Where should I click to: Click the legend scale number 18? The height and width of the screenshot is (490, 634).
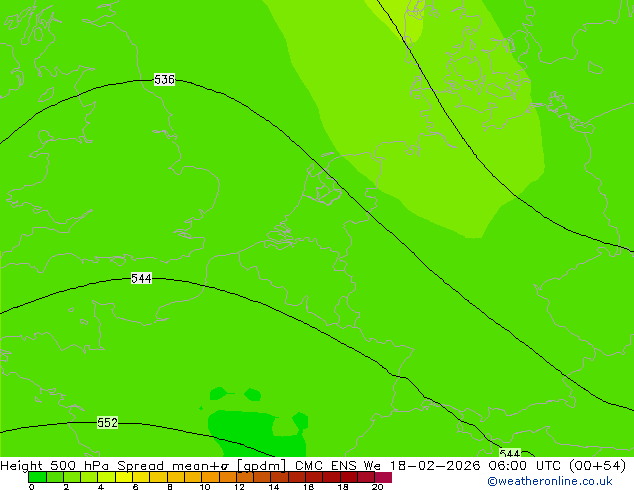pos(343,486)
